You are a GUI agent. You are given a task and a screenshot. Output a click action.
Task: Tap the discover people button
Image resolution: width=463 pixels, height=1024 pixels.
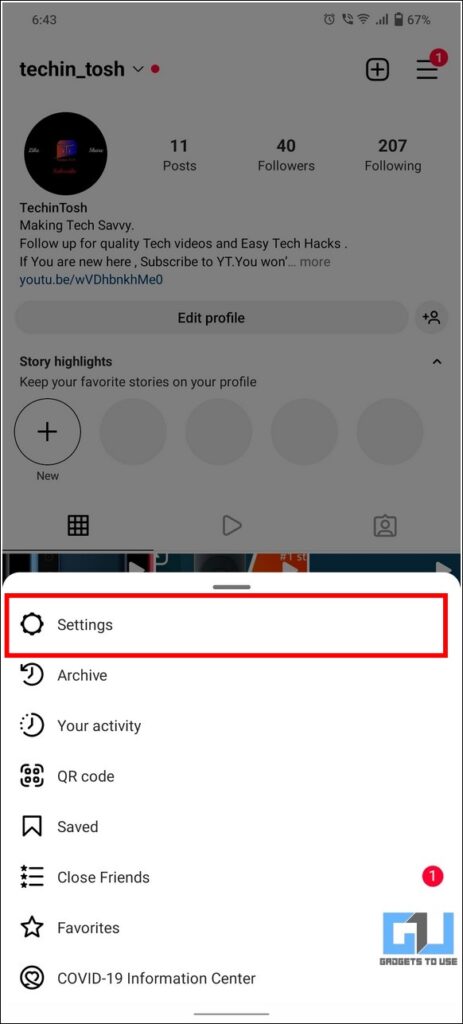tap(431, 318)
